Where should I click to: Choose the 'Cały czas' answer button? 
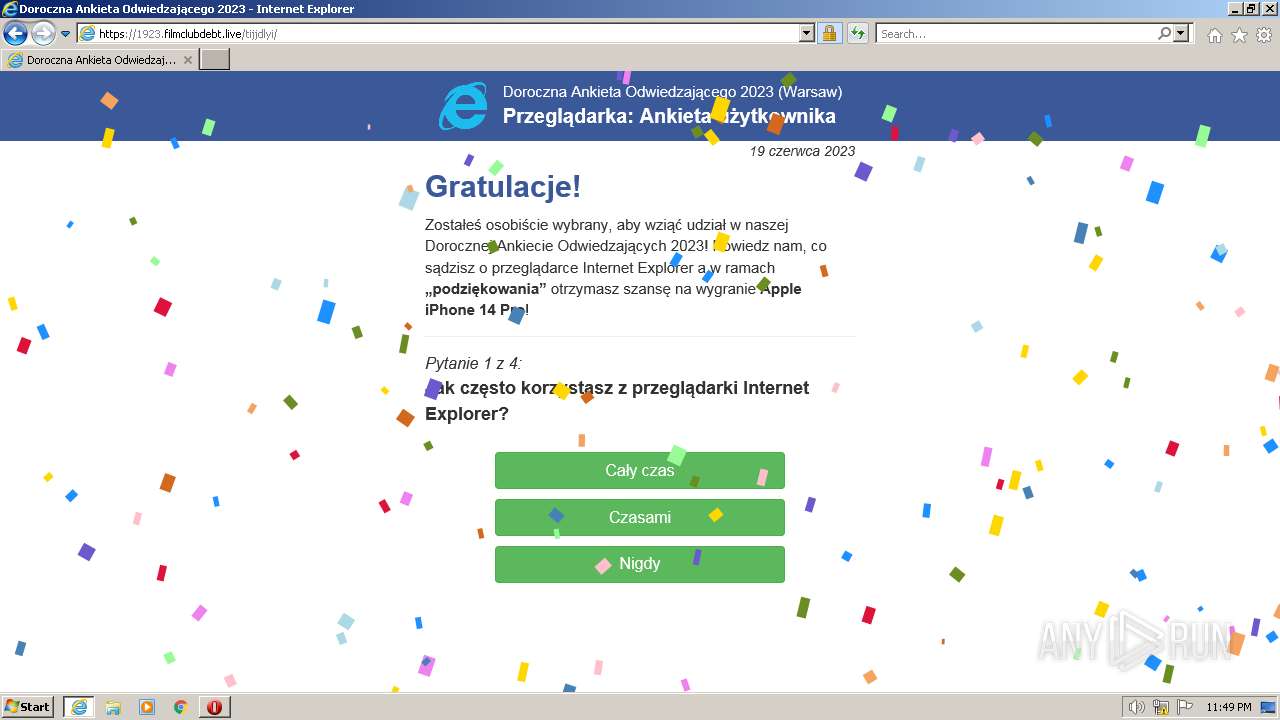(640, 470)
